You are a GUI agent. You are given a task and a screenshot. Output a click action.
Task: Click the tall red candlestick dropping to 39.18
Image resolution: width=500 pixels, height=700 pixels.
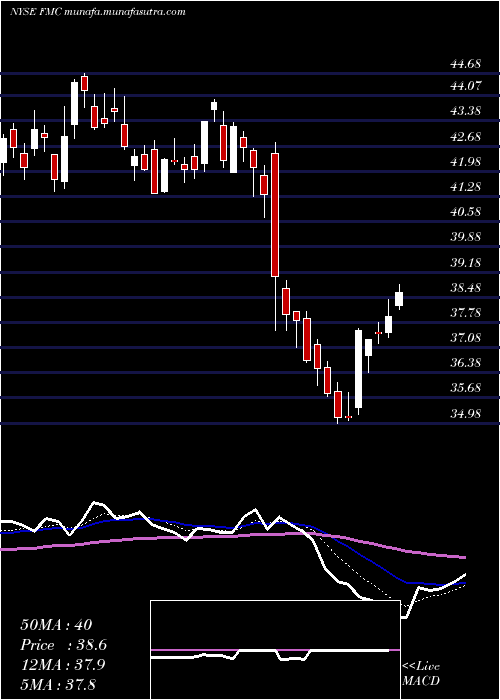coord(275,215)
